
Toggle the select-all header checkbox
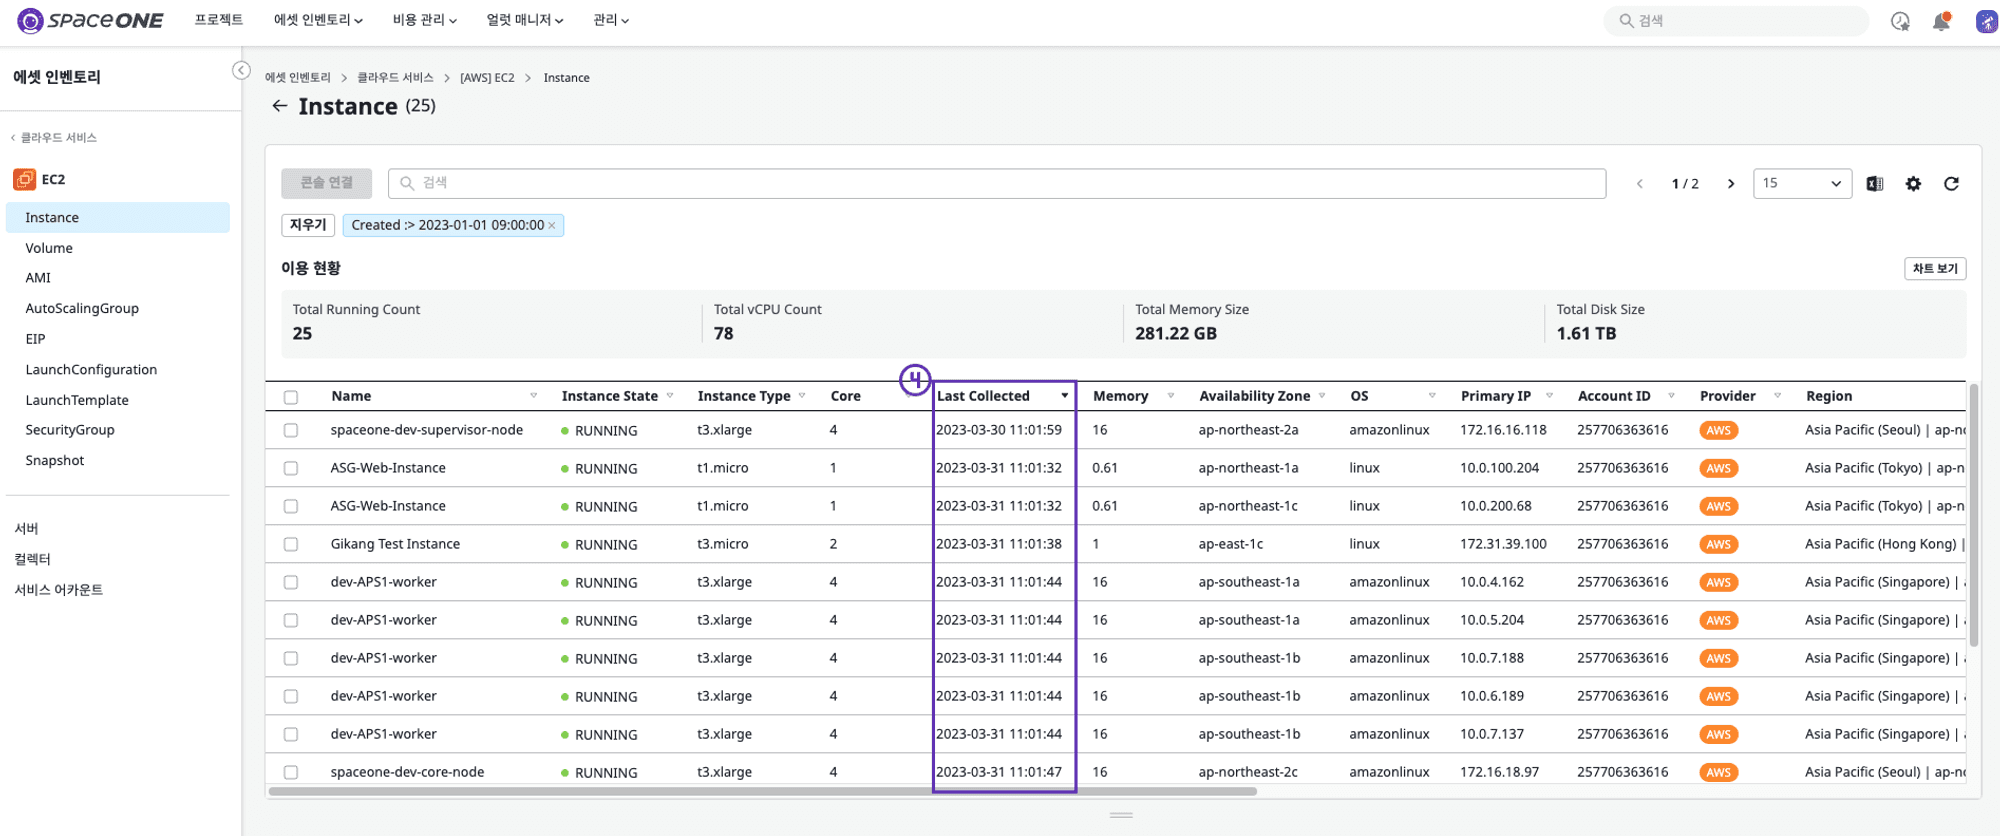(291, 397)
